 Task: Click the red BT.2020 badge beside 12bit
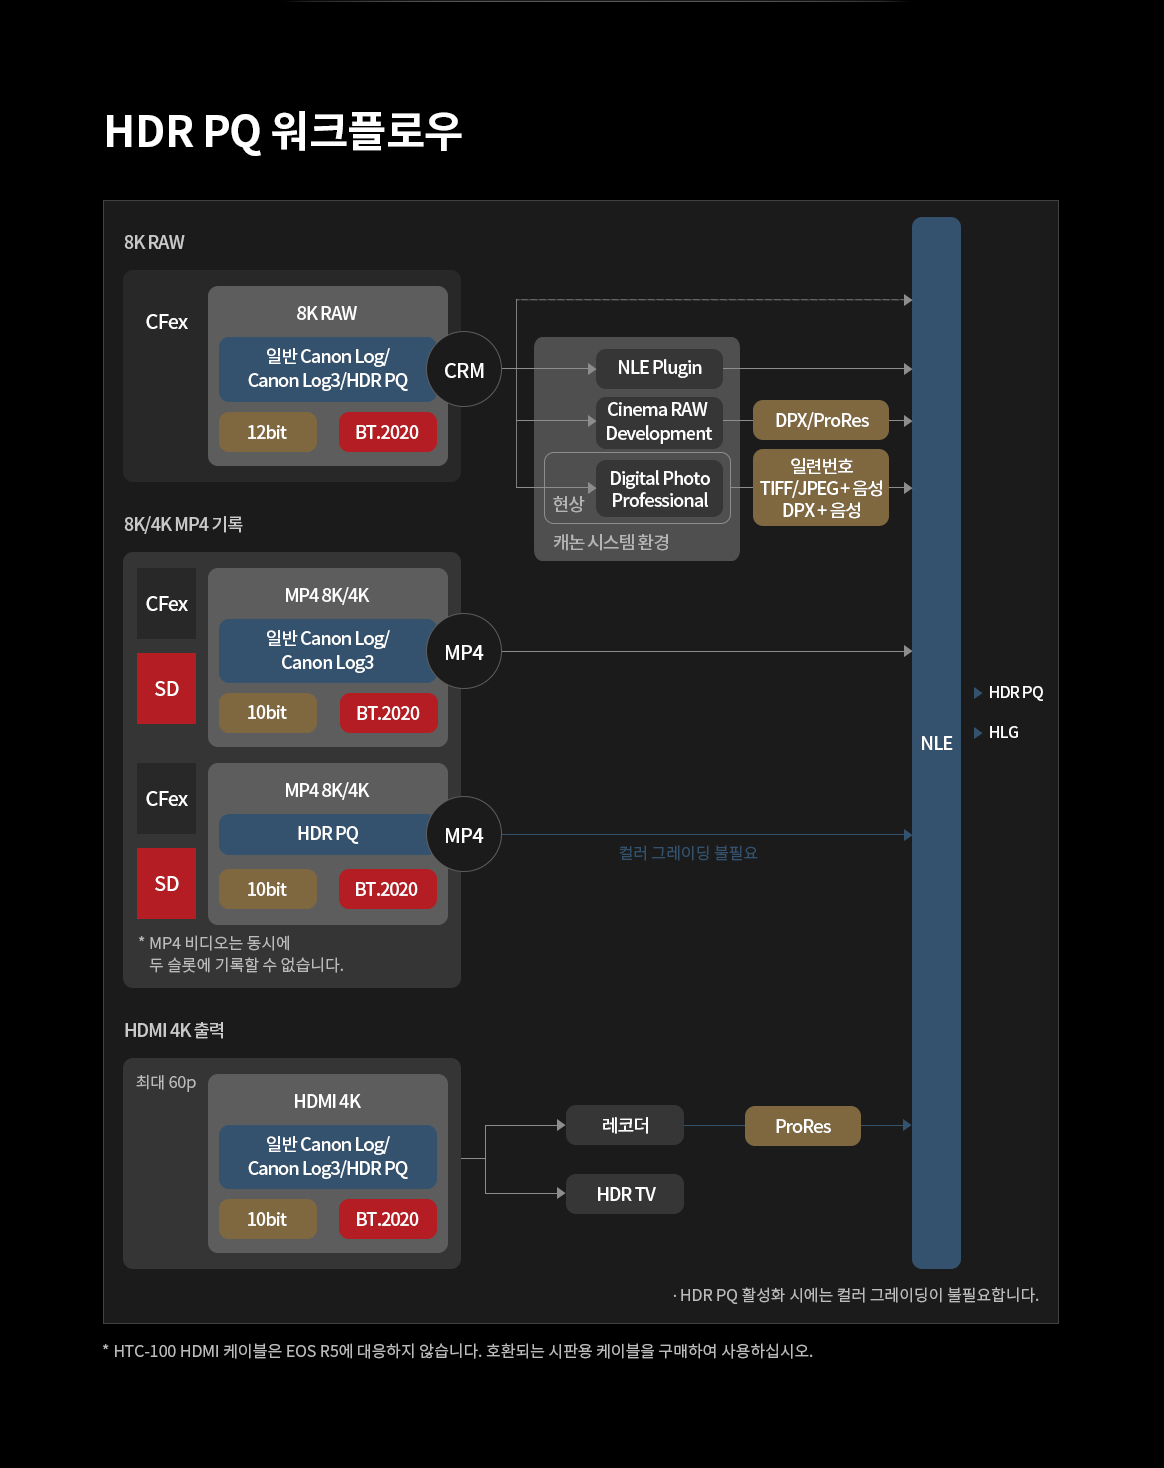coord(387,432)
